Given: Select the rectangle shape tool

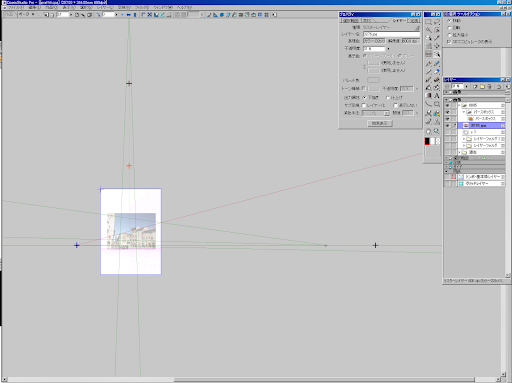Looking at the screenshot, I should click(437, 104).
